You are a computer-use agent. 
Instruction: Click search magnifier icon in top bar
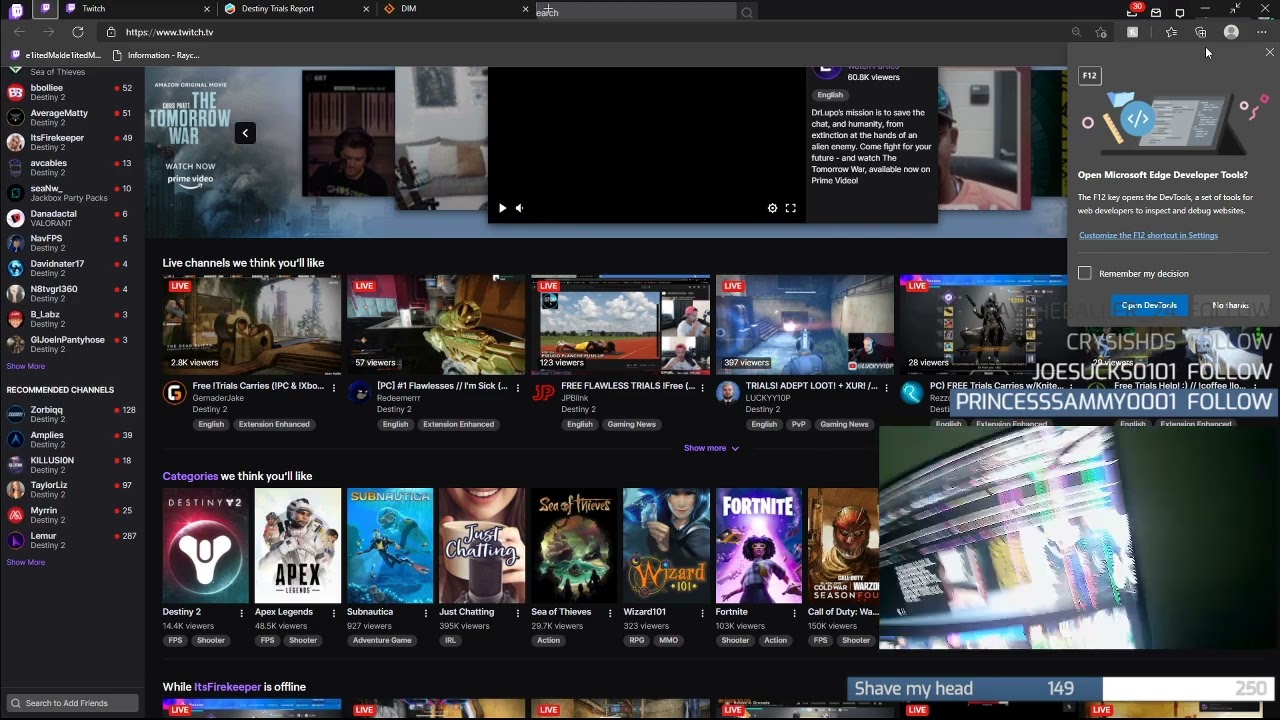click(746, 12)
